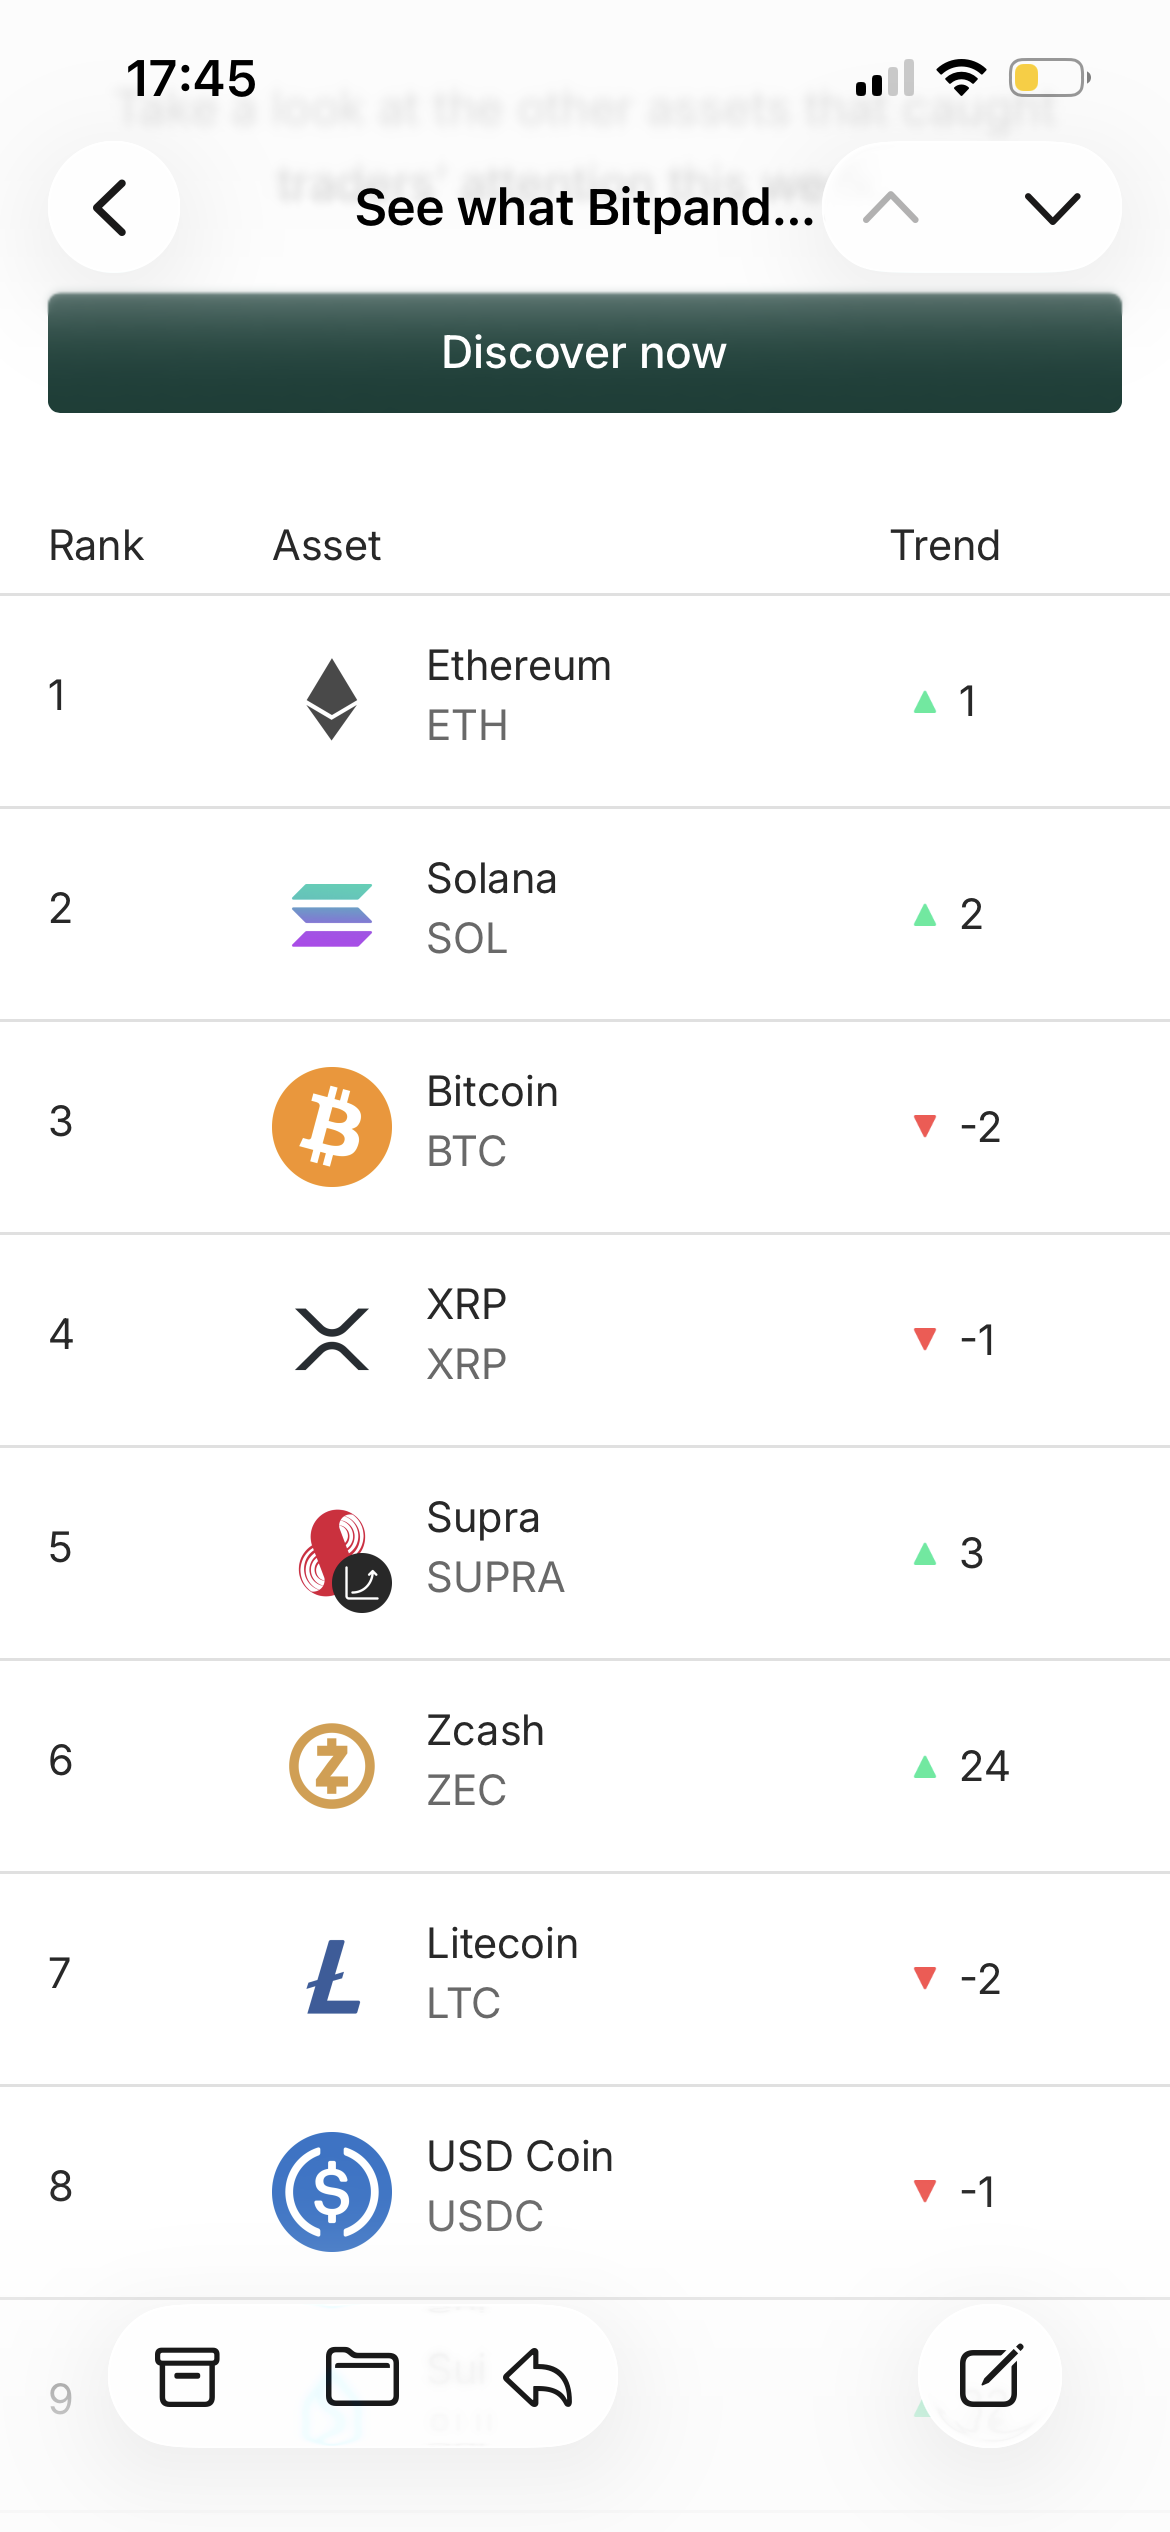Tap the Zcash gold coin logo
This screenshot has width=1170, height=2532.
click(x=332, y=1766)
